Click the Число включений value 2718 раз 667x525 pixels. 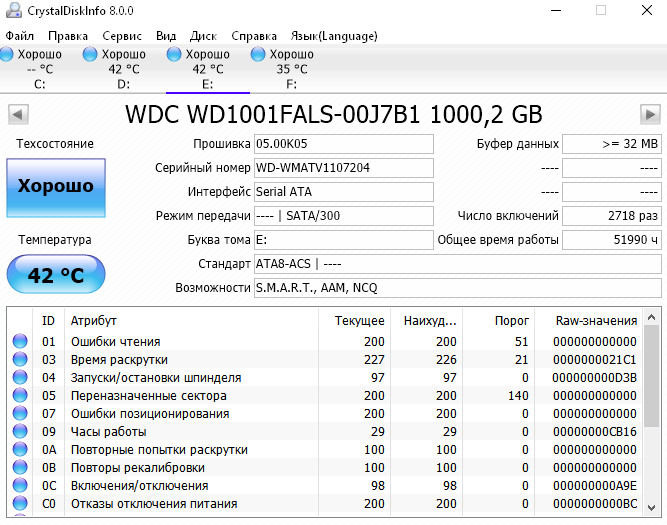point(612,216)
